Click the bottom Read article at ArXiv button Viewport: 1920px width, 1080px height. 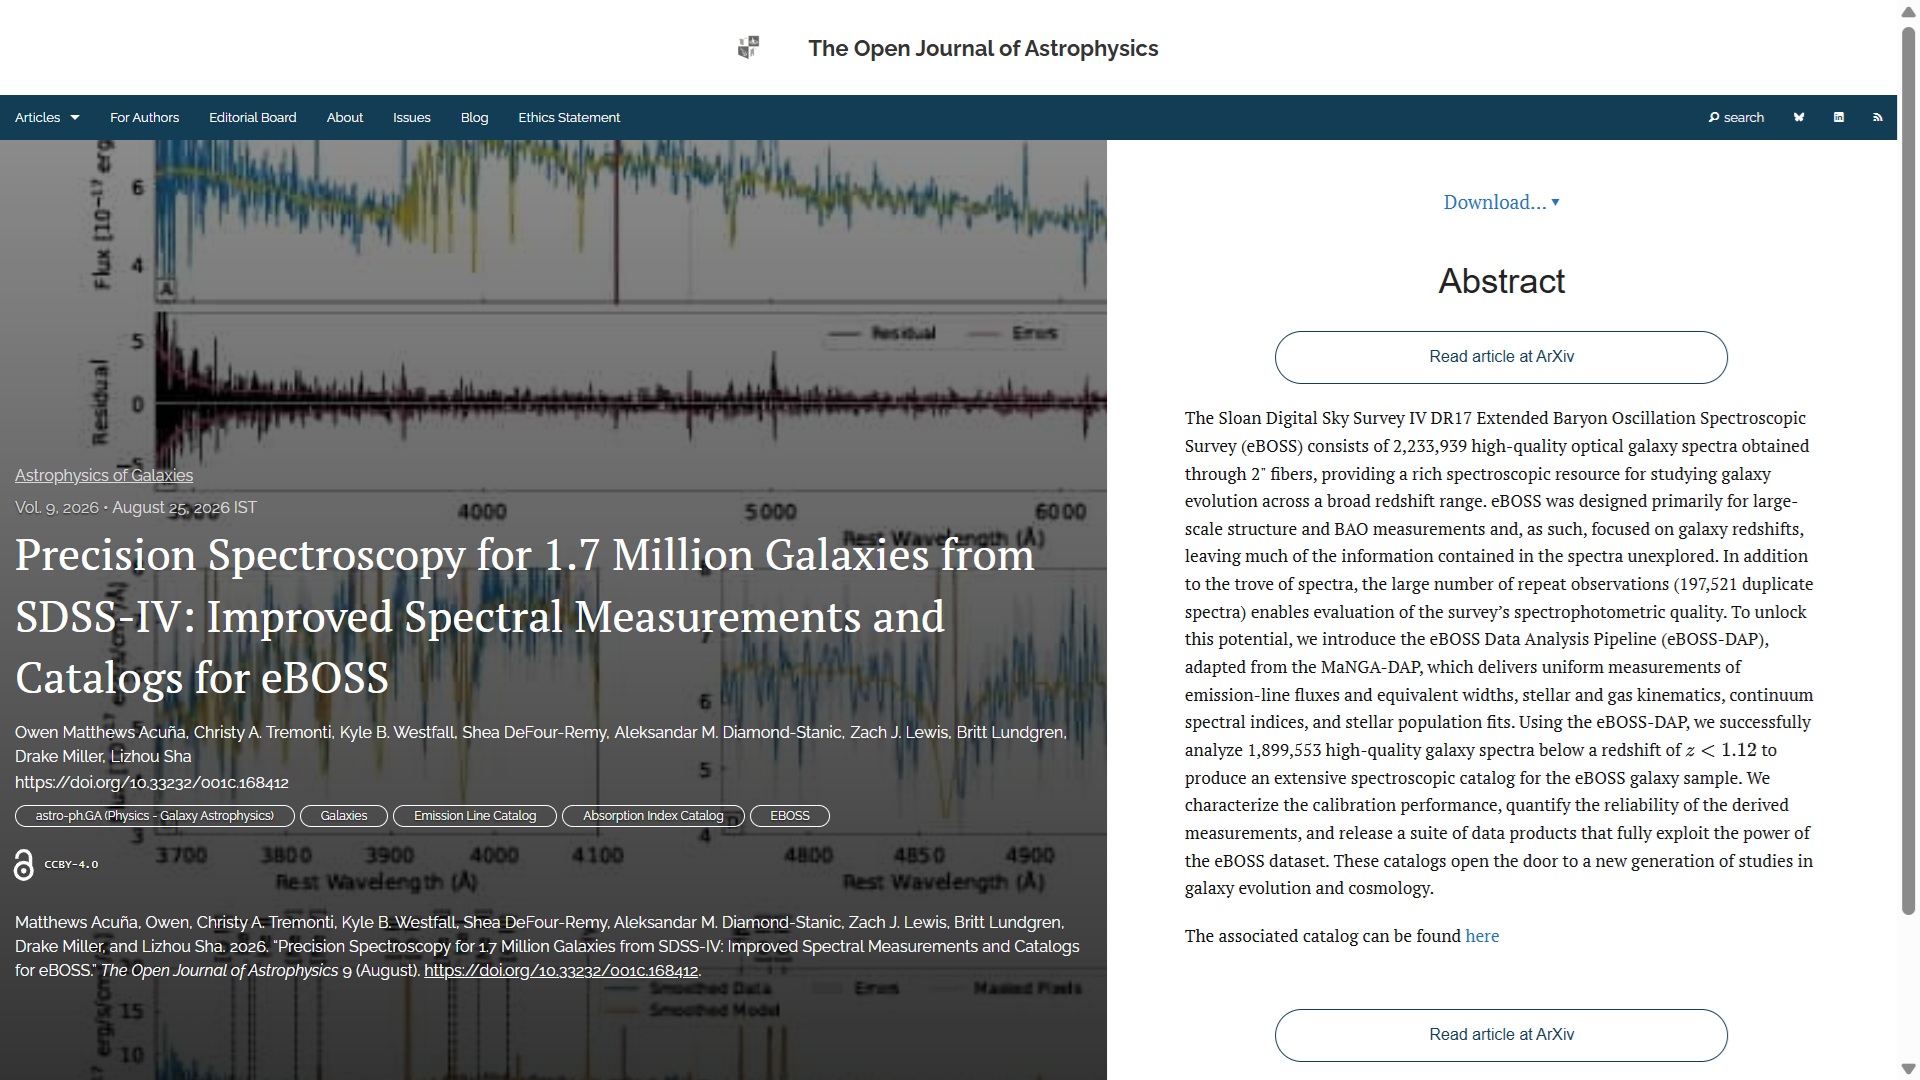[x=1501, y=1035]
